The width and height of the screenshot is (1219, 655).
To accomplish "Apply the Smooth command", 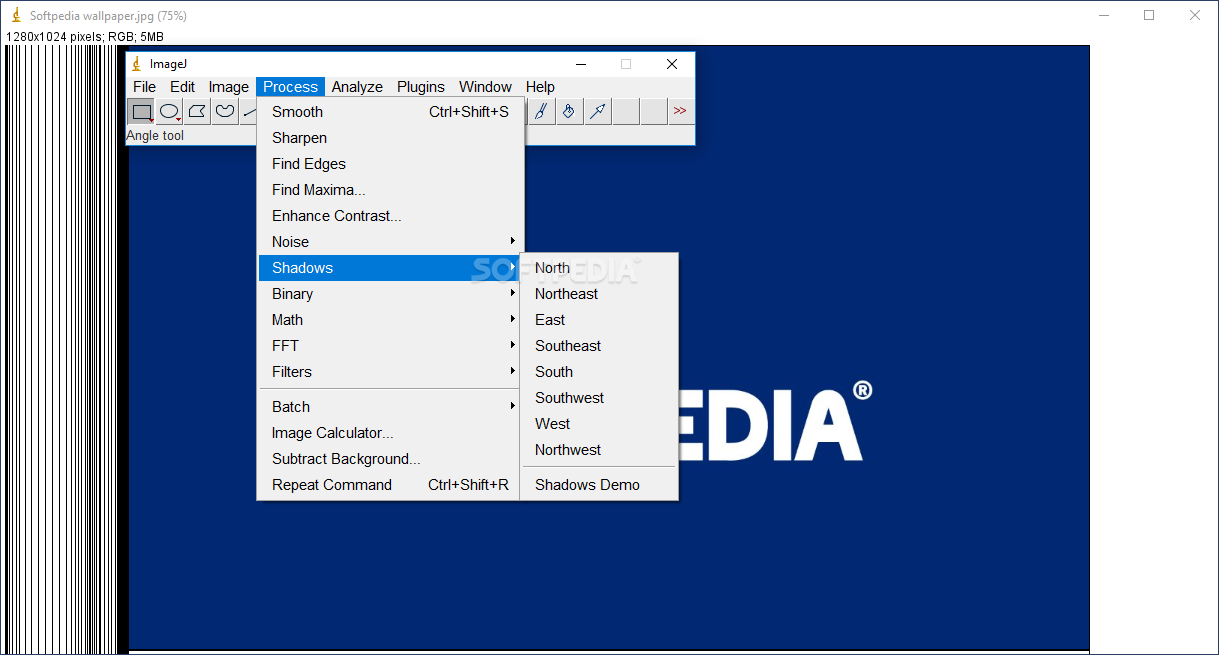I will click(389, 112).
